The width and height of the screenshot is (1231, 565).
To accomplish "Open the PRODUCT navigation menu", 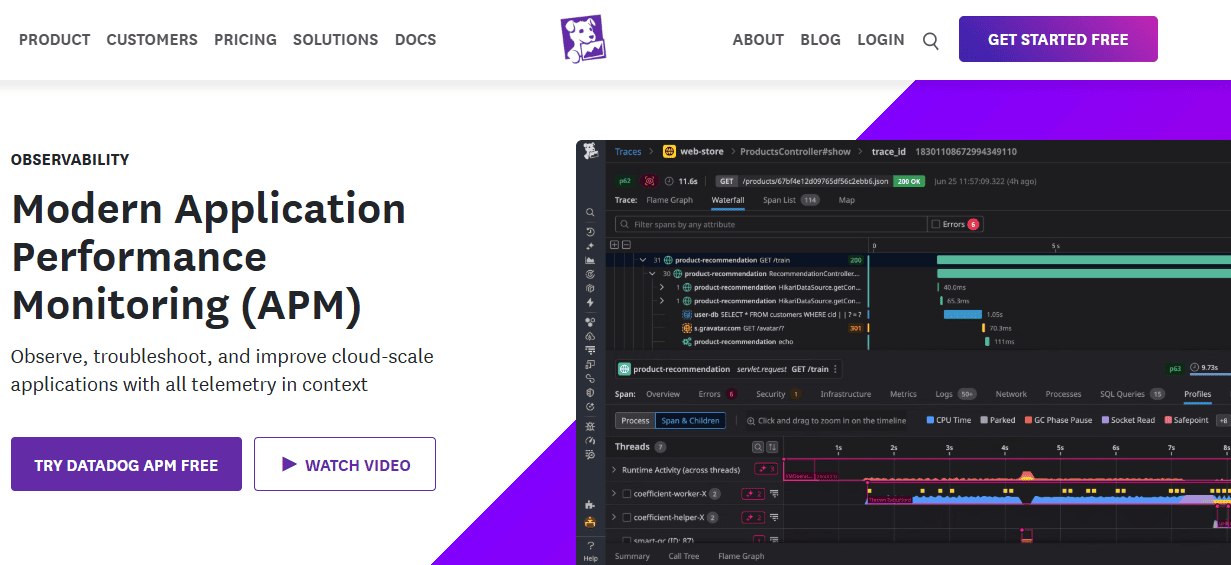I will 55,40.
